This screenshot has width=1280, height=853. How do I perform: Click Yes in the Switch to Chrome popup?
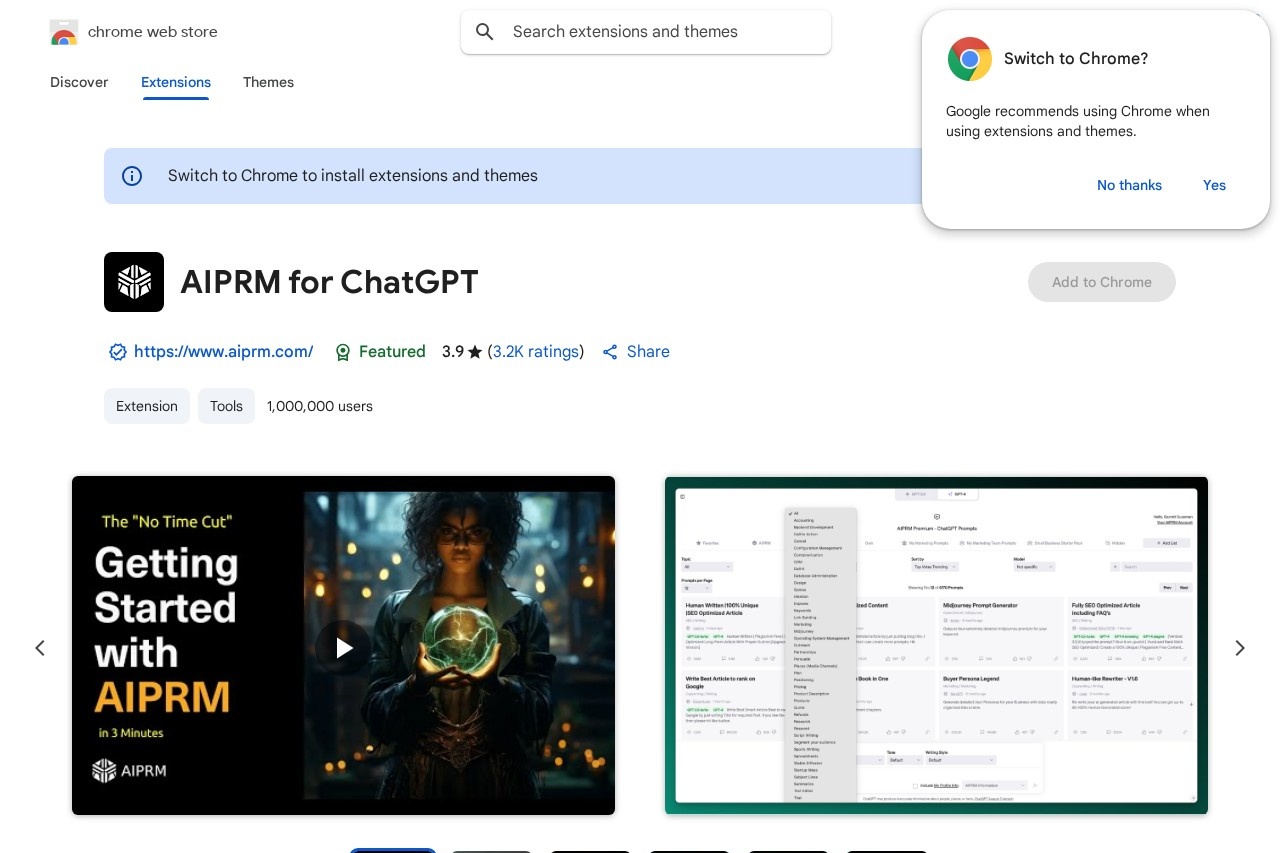(1214, 185)
